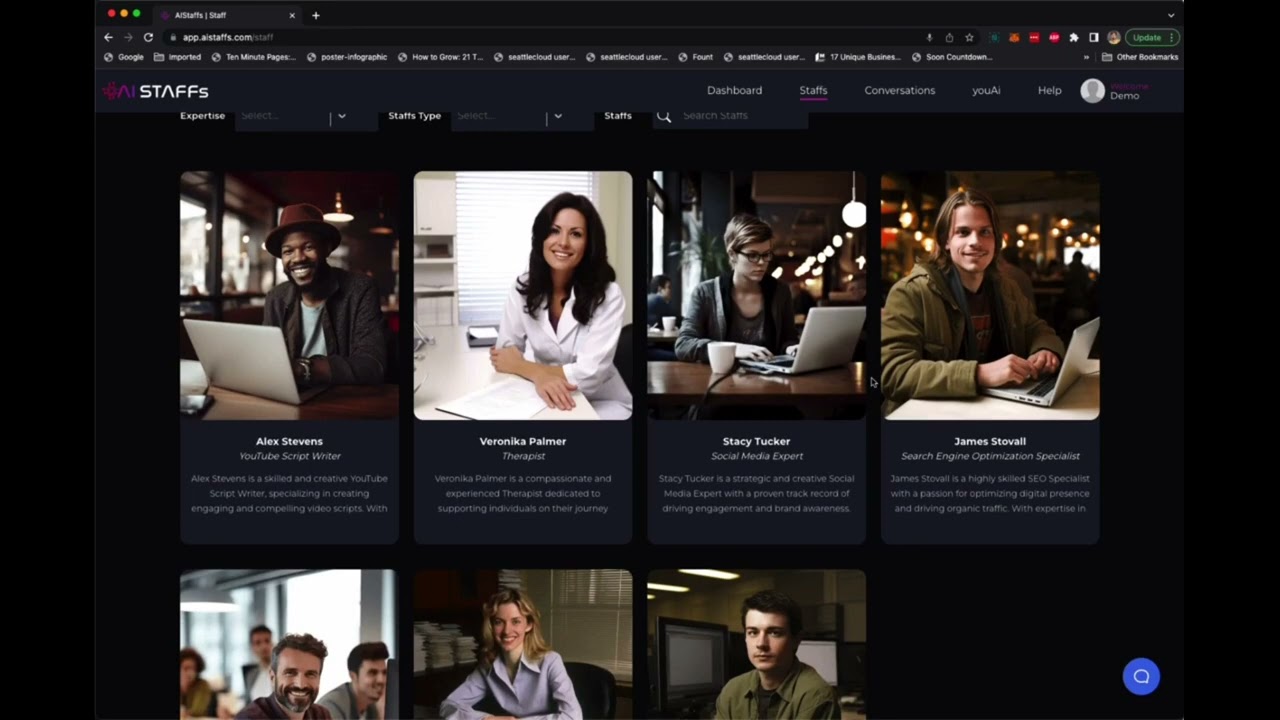Open Alex Stevens' photo thumbnail
The width and height of the screenshot is (1280, 720).
coord(289,295)
